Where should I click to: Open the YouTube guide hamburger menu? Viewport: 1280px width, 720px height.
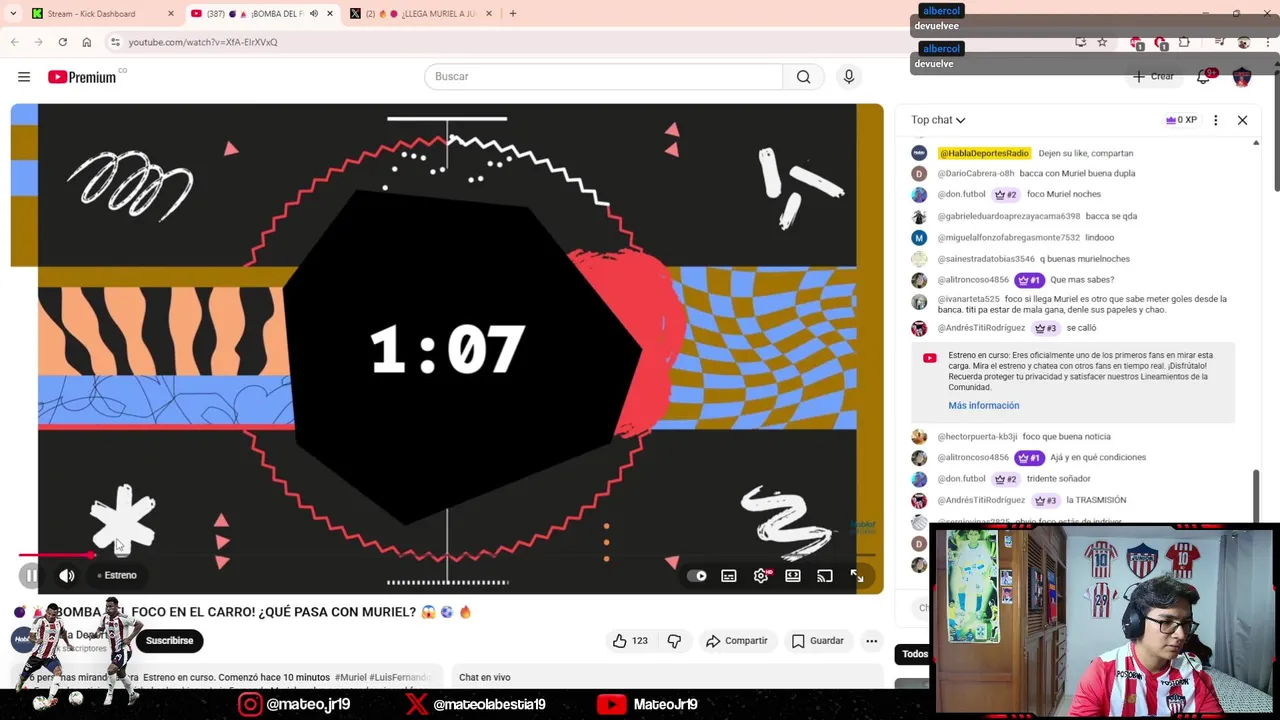pos(24,77)
